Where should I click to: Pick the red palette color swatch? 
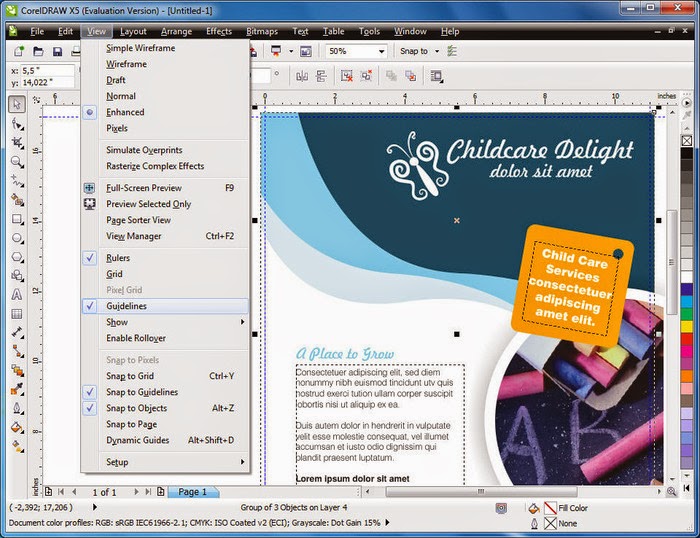687,339
